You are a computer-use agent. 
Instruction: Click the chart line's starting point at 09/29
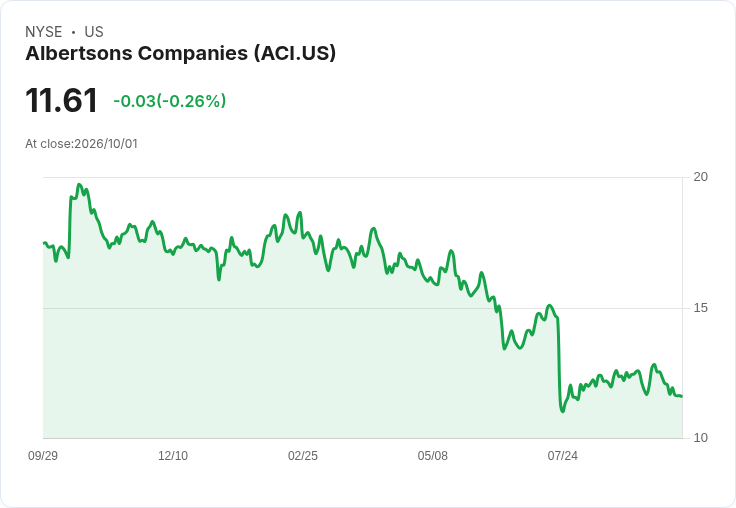[44, 243]
